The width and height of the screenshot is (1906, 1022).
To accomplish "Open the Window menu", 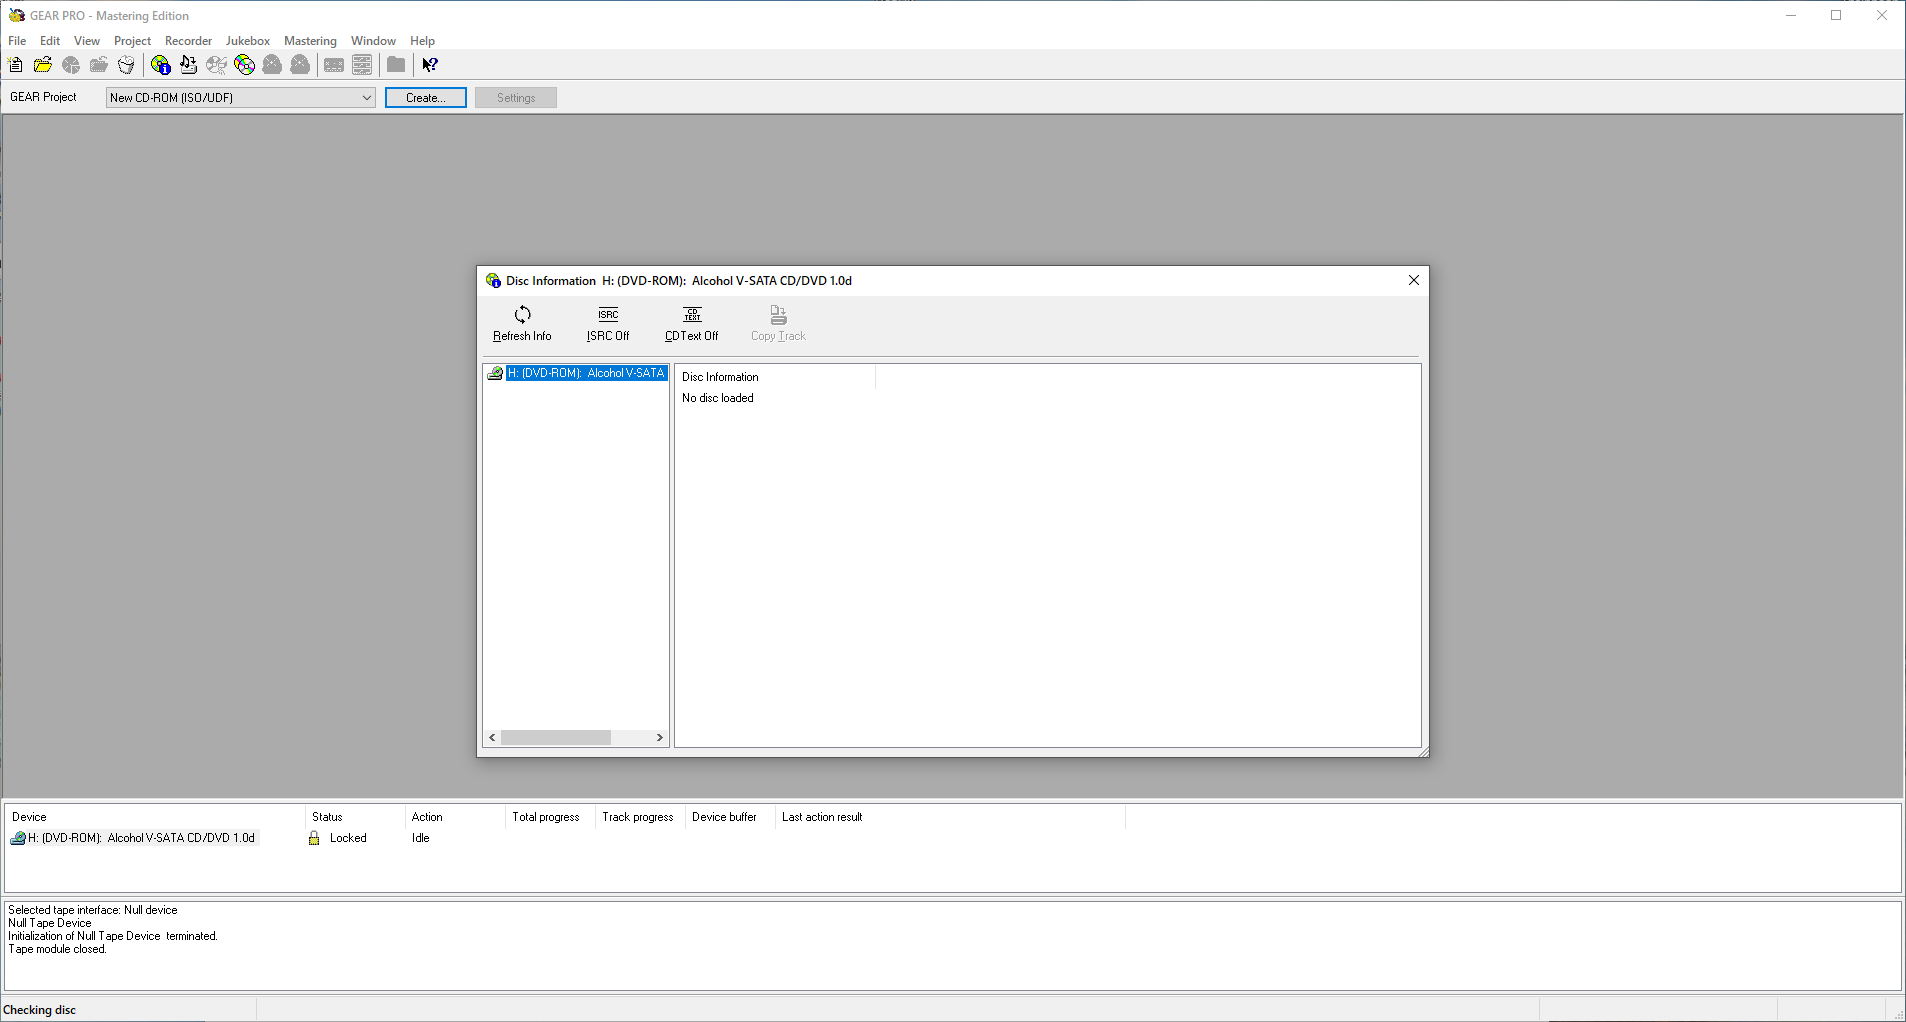I will [x=373, y=41].
